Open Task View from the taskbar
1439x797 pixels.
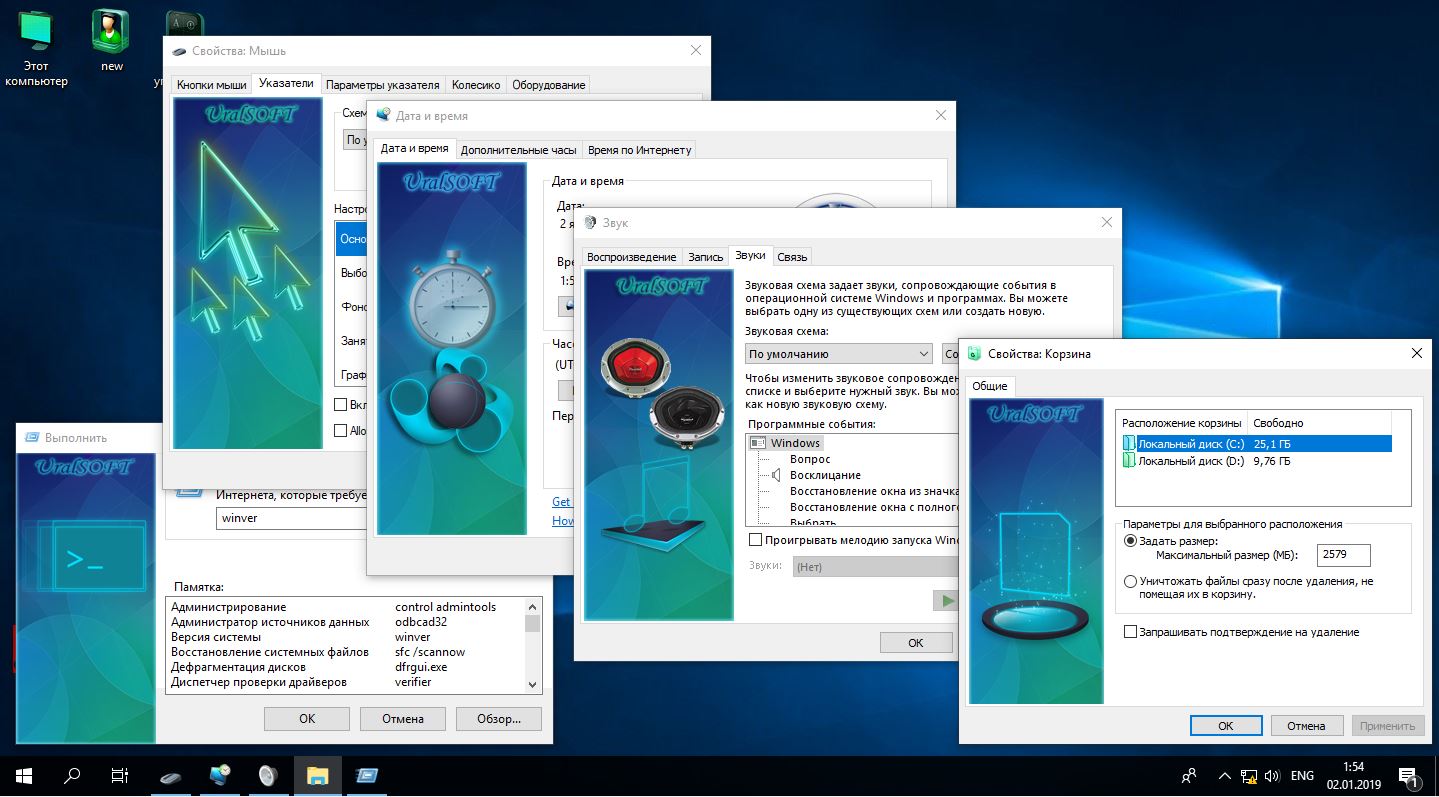[119, 775]
